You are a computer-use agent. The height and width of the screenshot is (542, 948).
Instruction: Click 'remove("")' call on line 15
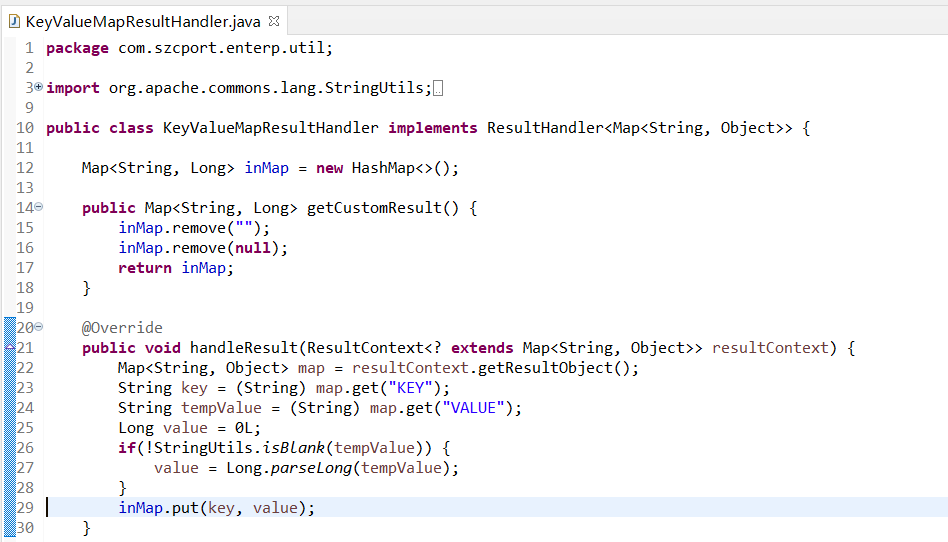click(216, 228)
